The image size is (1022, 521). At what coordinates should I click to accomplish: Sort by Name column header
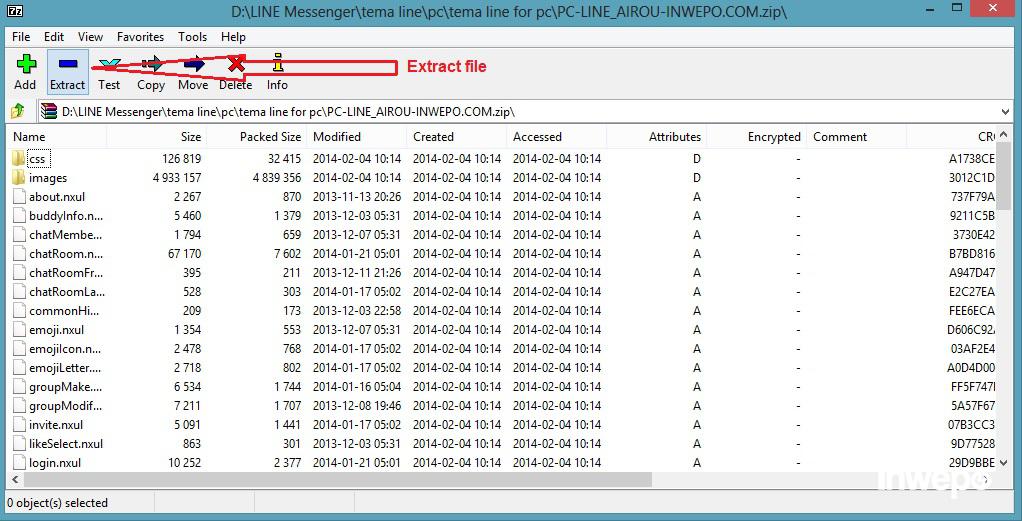tap(57, 137)
